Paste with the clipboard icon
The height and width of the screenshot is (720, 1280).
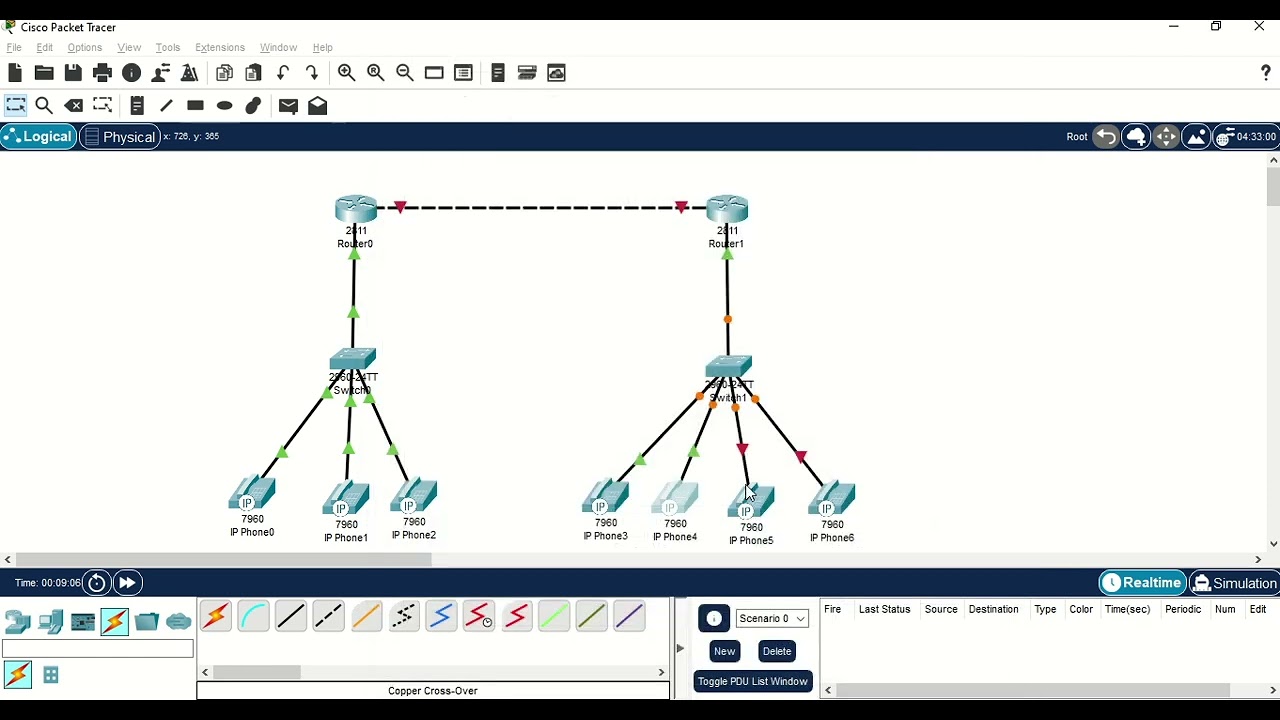click(254, 73)
